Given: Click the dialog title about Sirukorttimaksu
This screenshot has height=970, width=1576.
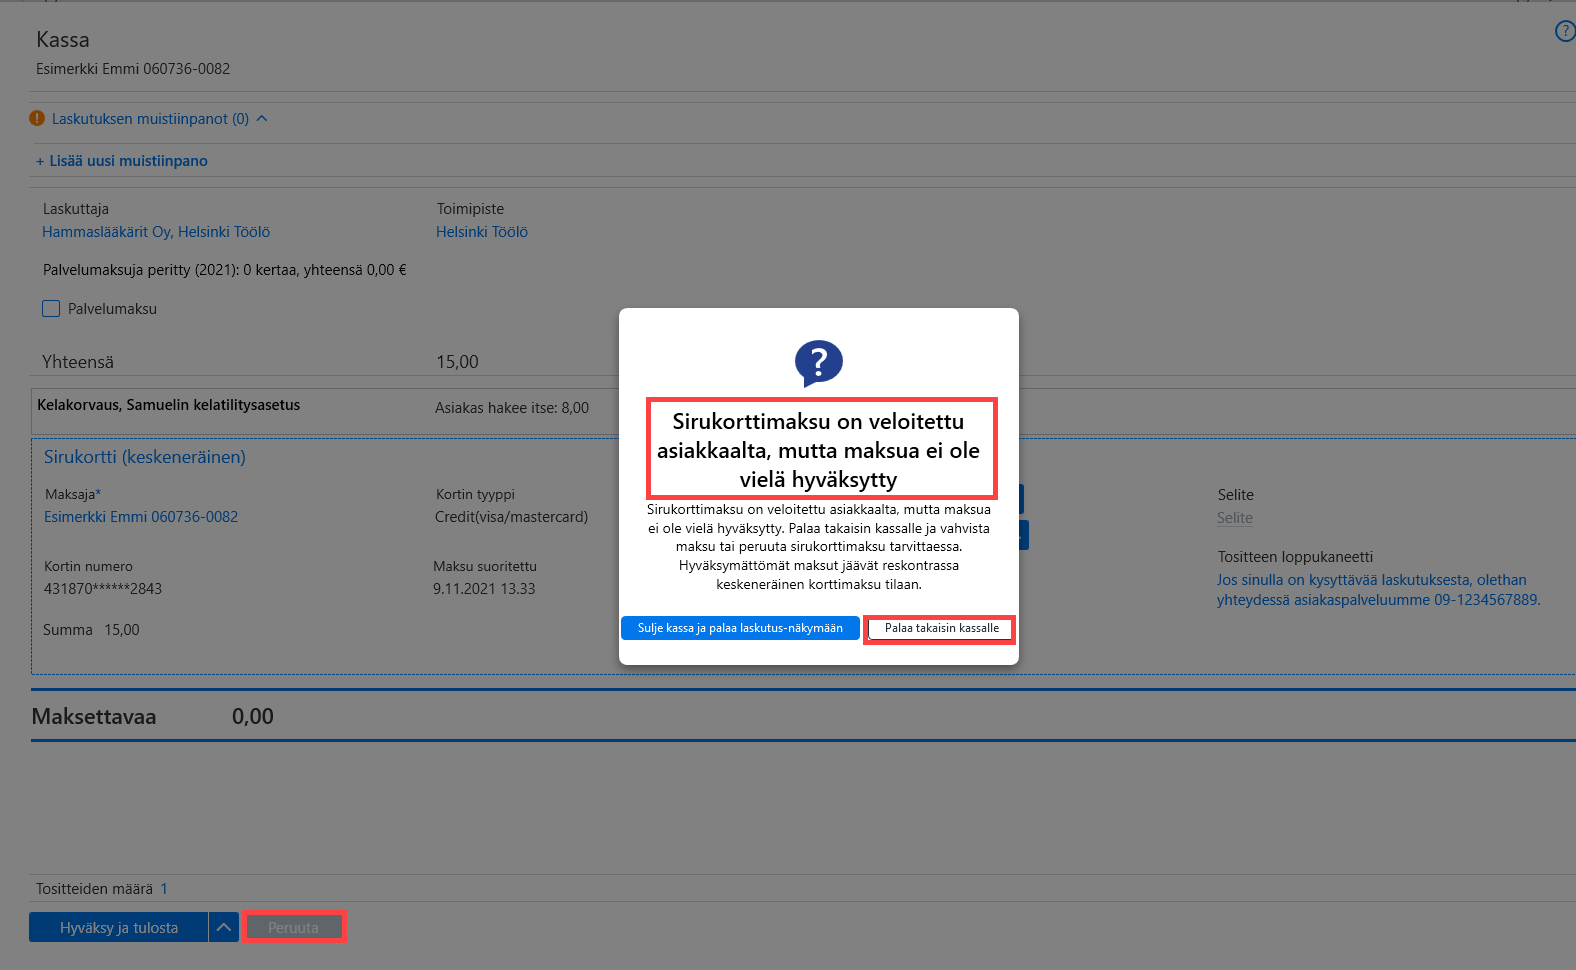Looking at the screenshot, I should [819, 450].
